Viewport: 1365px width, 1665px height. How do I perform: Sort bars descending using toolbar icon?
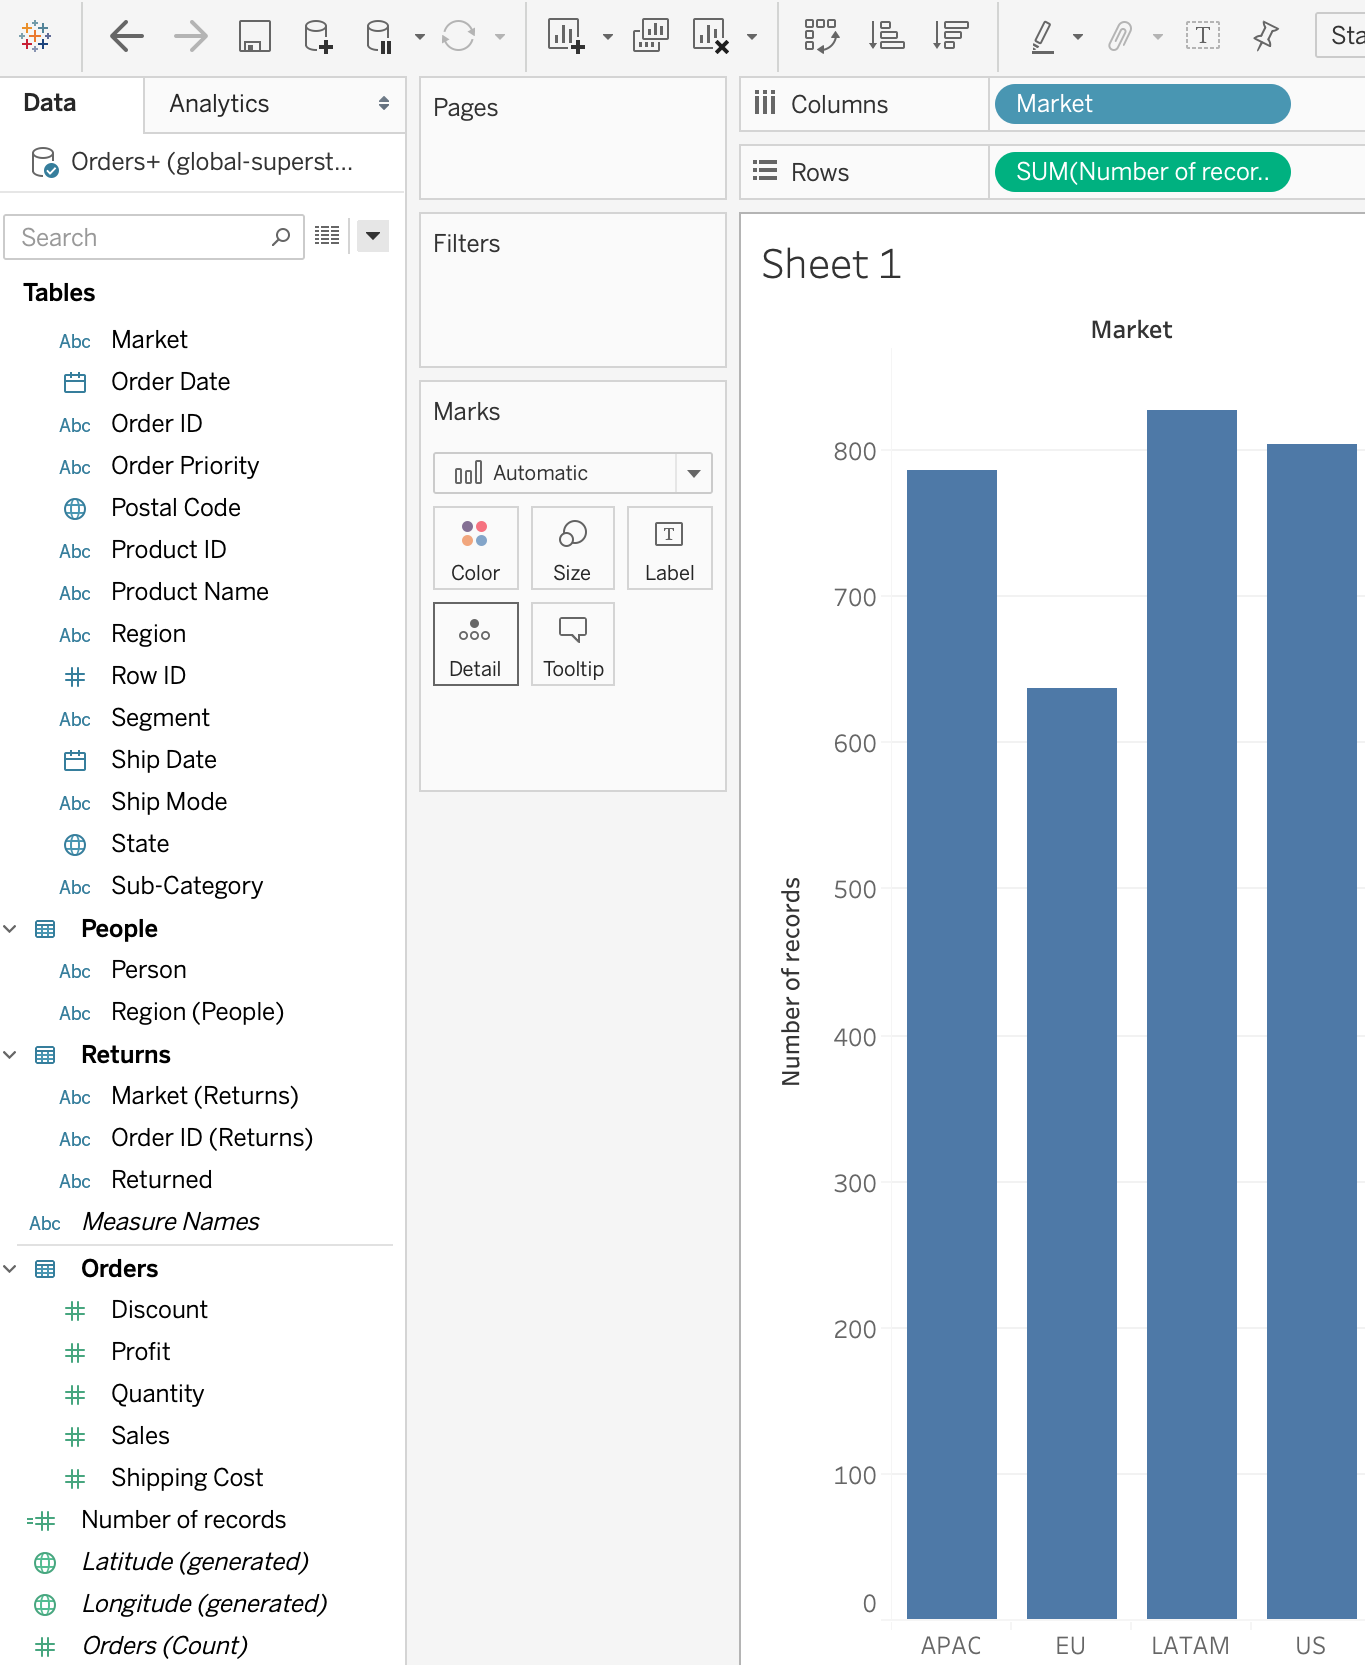coord(950,37)
